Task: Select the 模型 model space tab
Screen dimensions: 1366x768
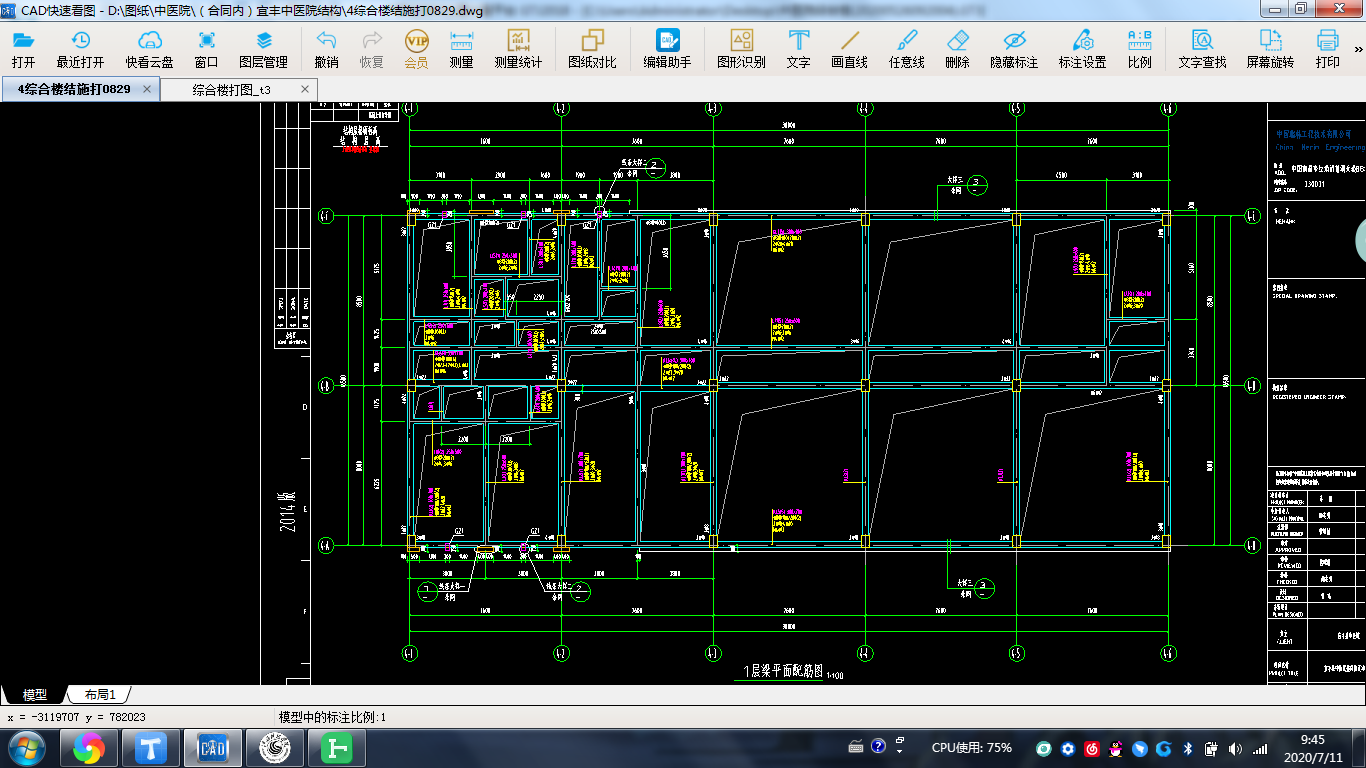Action: (35, 694)
